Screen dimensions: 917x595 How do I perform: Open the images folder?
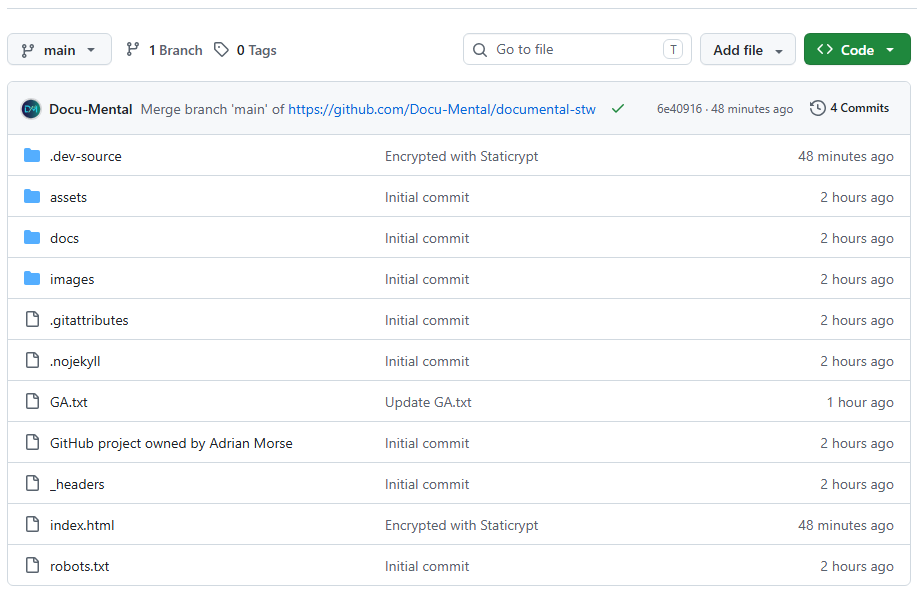72,280
